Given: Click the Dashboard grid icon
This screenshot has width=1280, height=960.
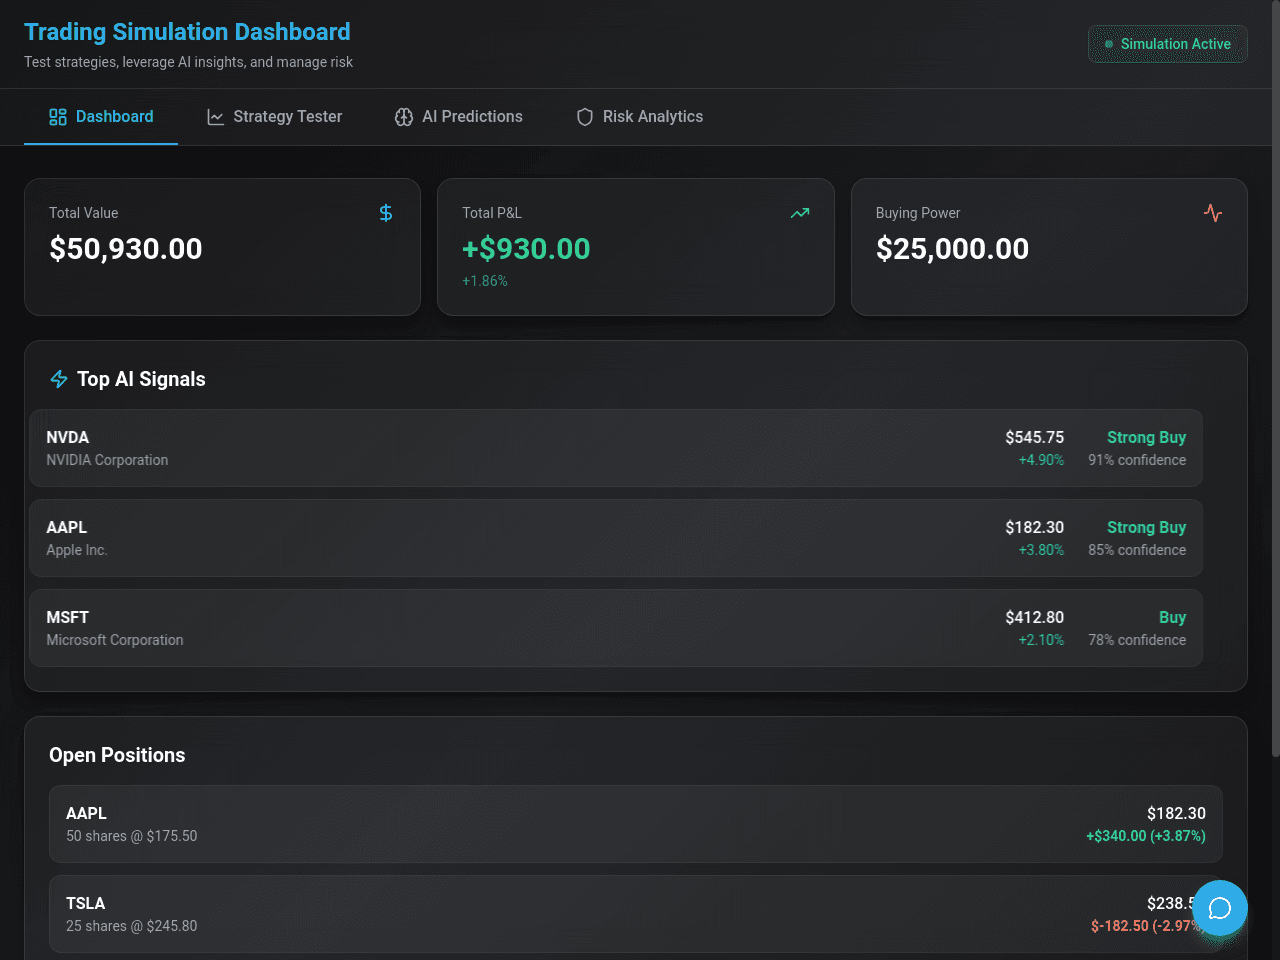Looking at the screenshot, I should (58, 117).
